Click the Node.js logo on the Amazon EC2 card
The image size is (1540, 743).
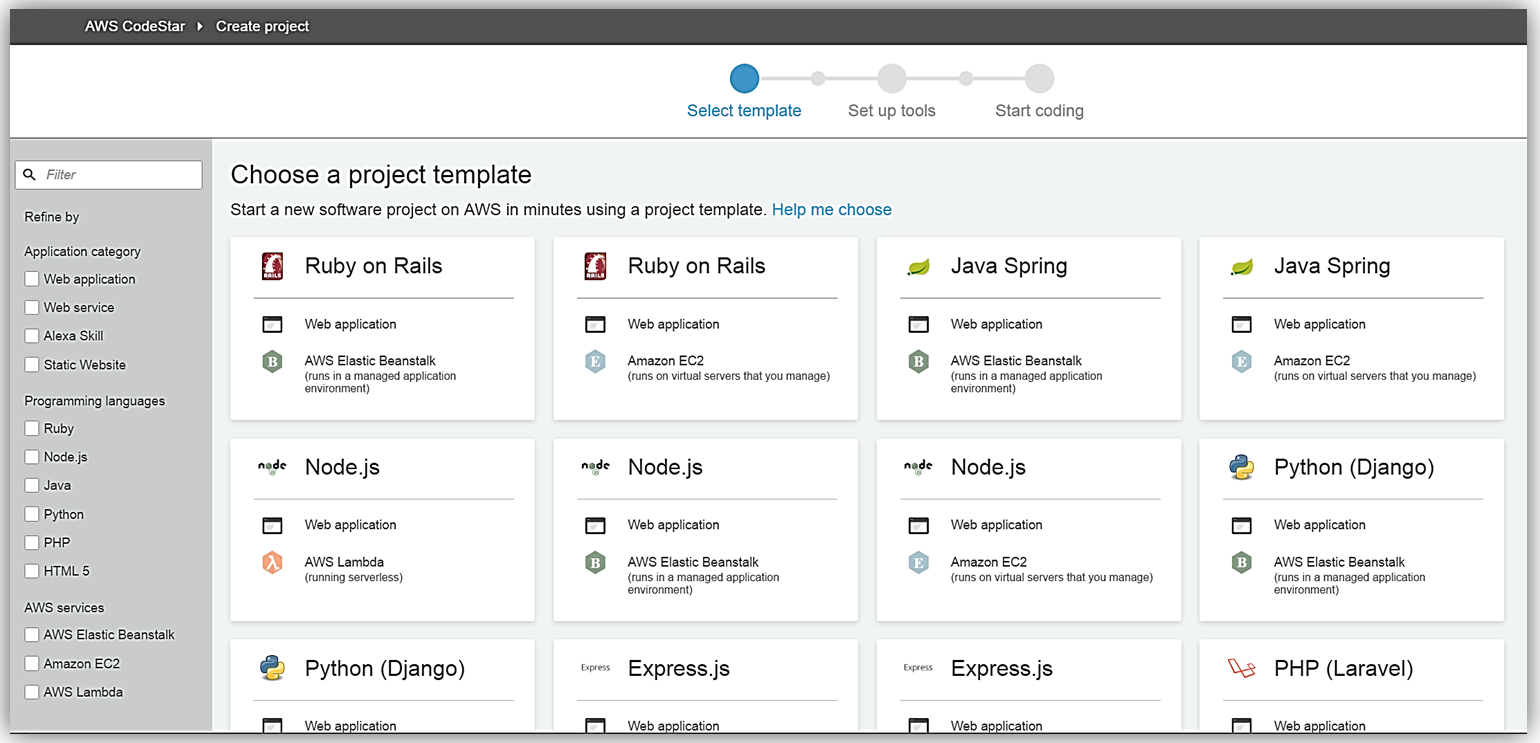click(917, 467)
